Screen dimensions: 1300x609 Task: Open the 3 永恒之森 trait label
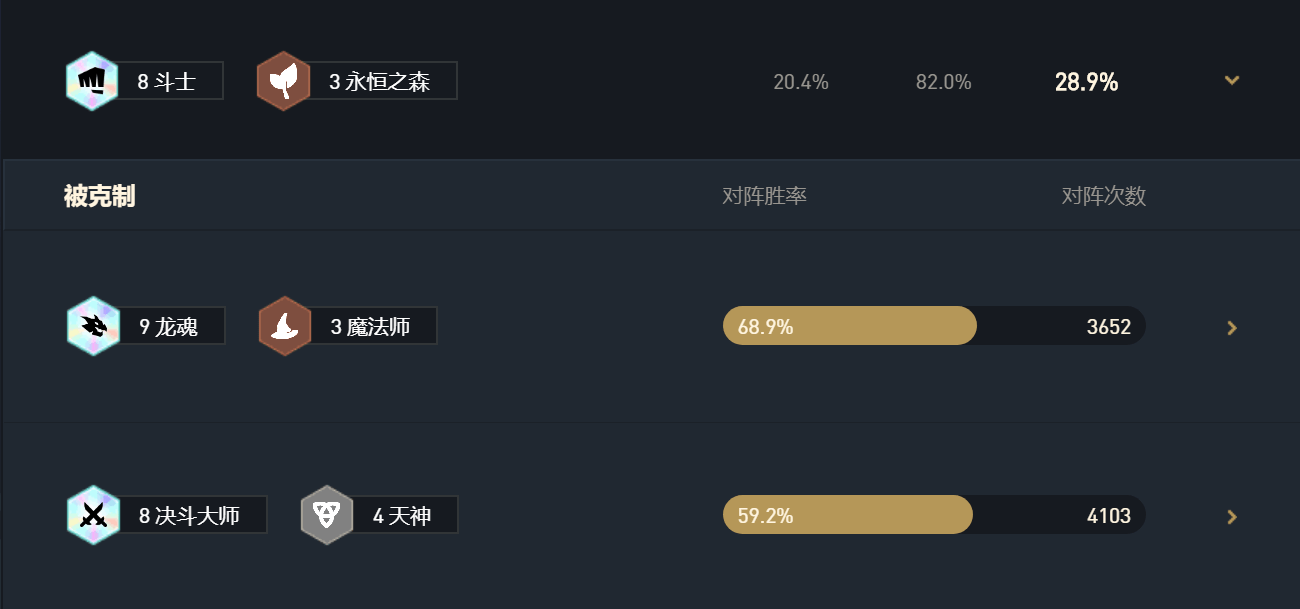pos(381,81)
